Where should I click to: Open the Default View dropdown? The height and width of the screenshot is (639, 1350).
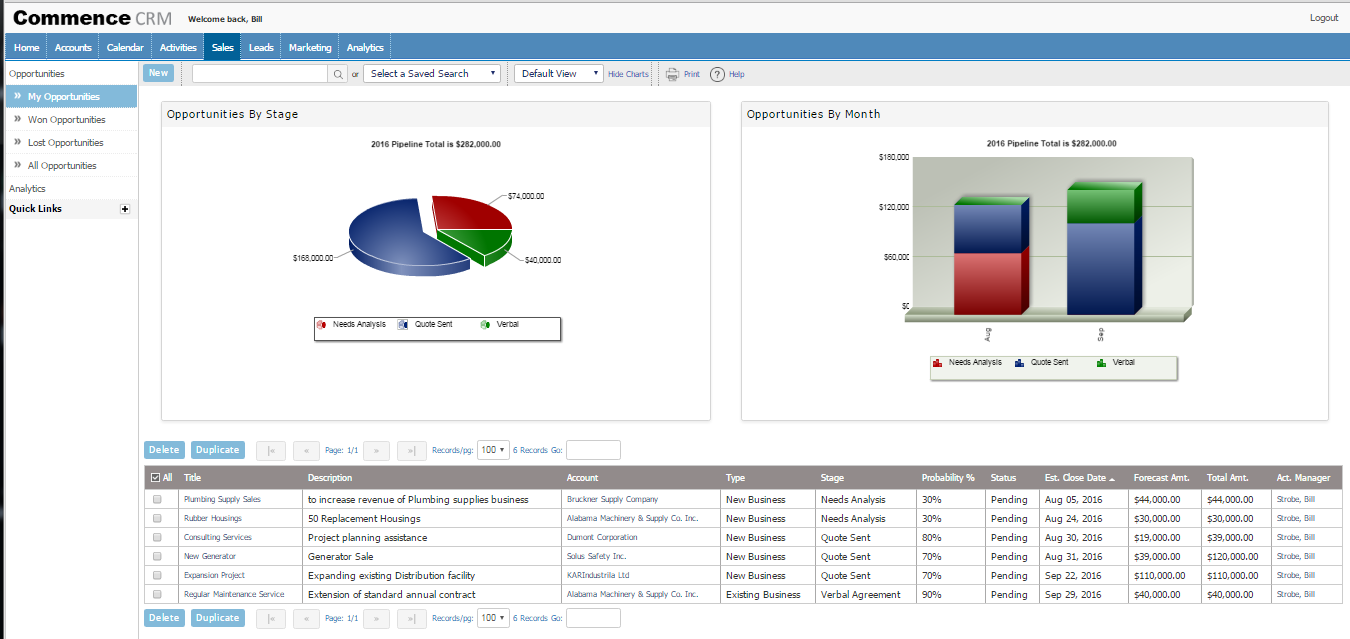click(559, 74)
